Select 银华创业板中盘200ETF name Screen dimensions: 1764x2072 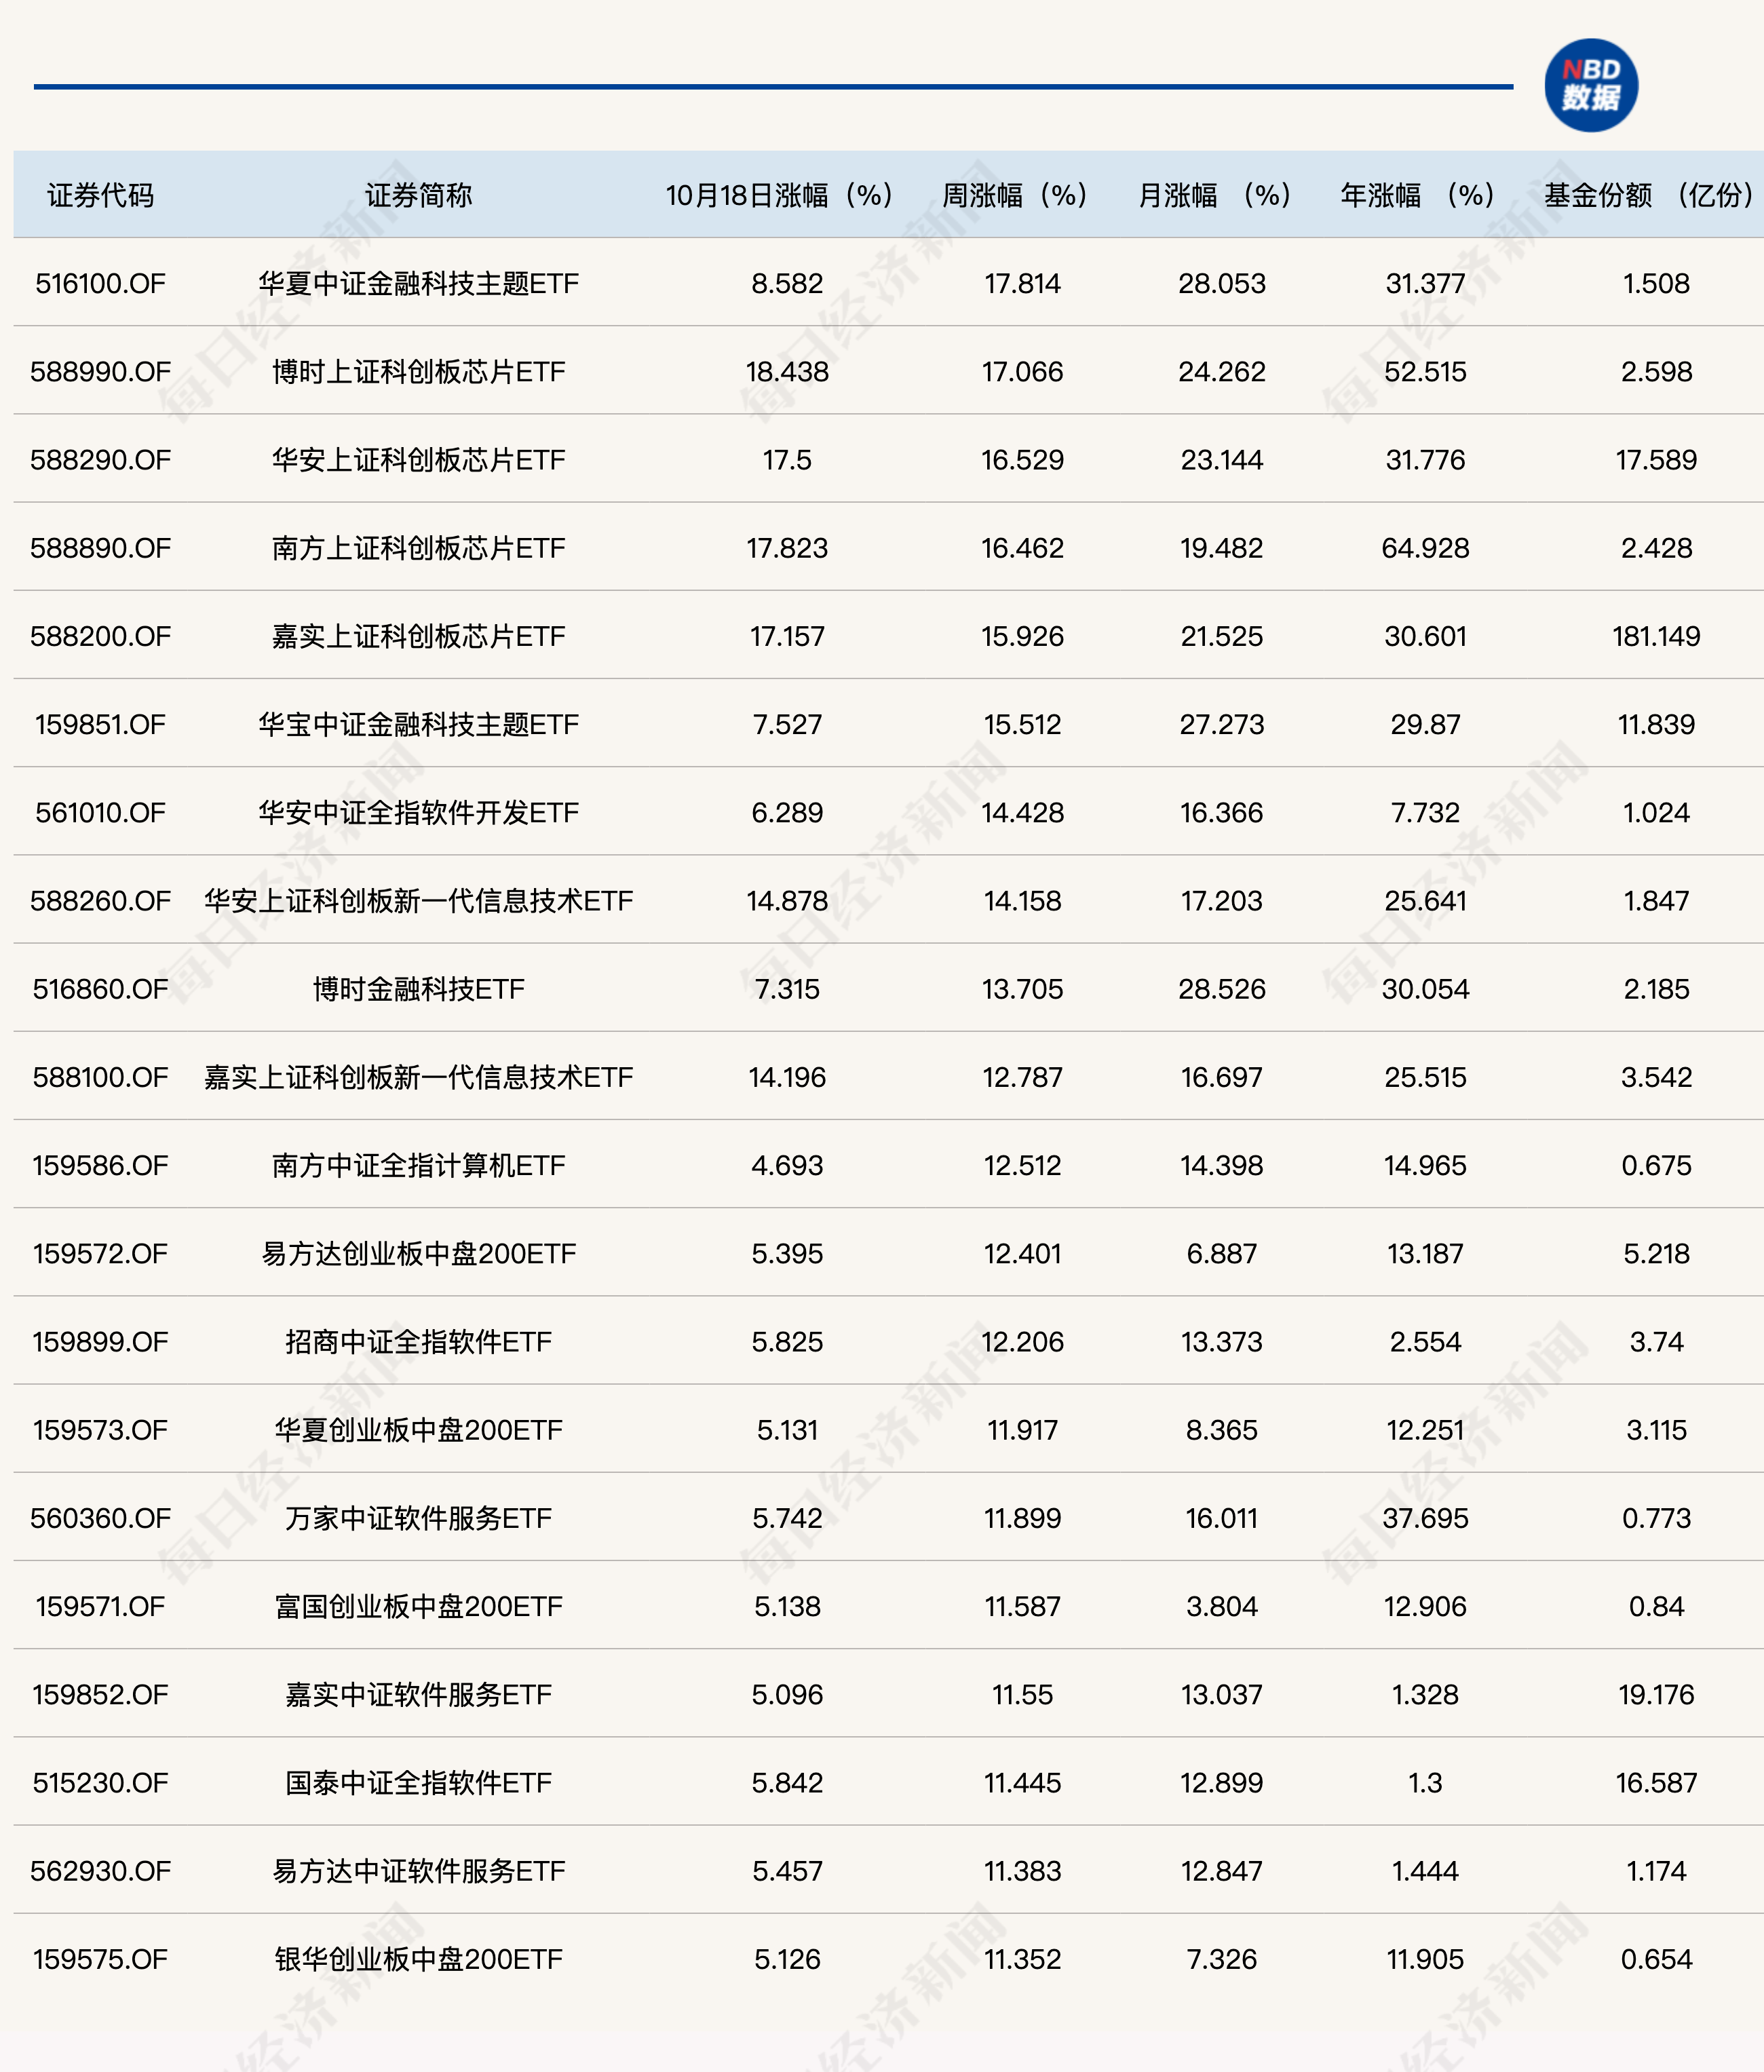pyautogui.click(x=418, y=1959)
